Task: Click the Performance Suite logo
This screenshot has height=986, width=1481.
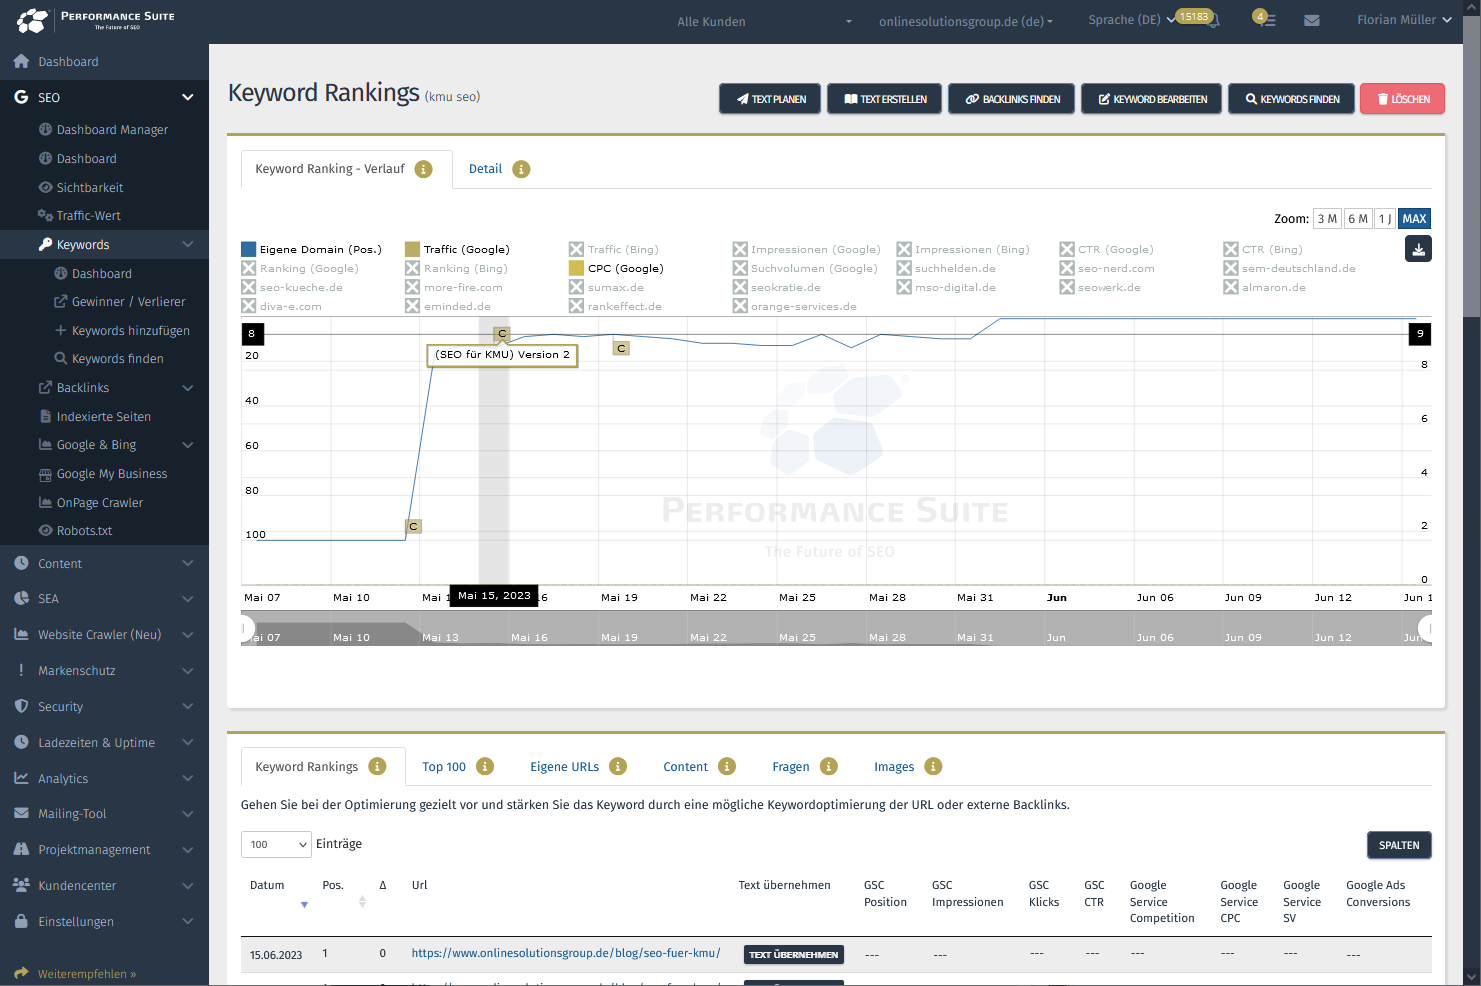Action: (96, 20)
